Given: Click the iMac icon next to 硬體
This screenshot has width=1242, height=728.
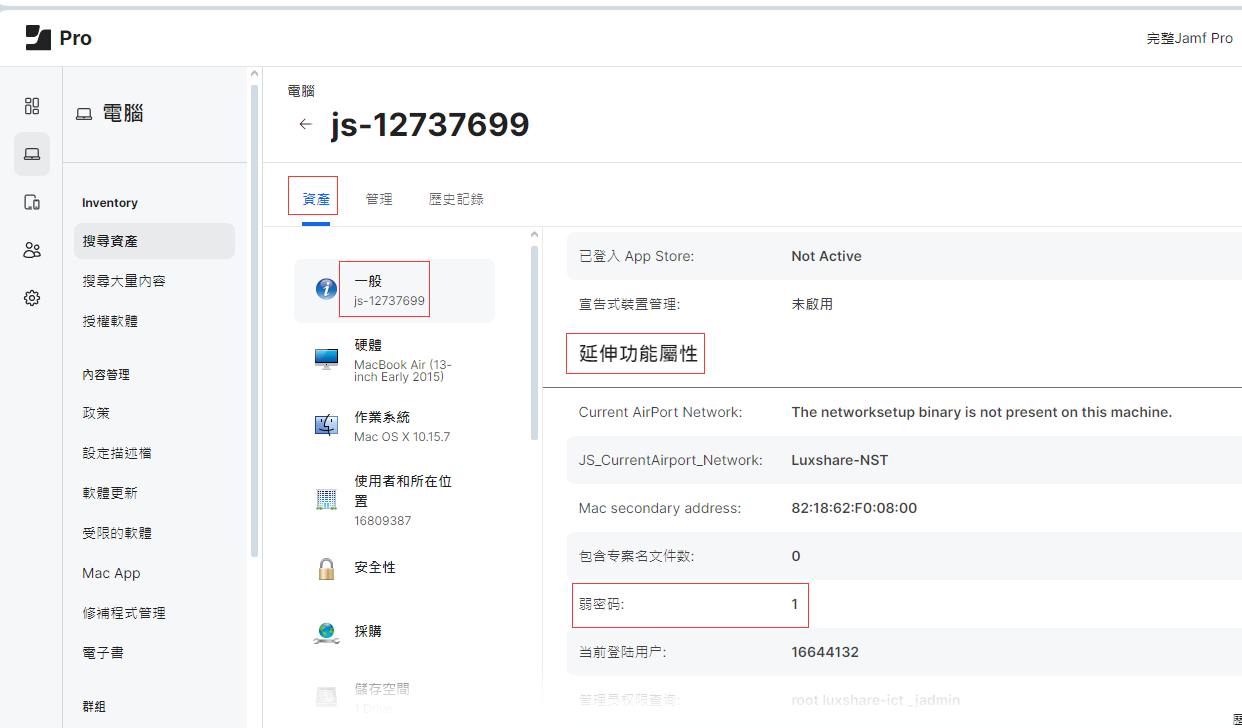Looking at the screenshot, I should [326, 360].
